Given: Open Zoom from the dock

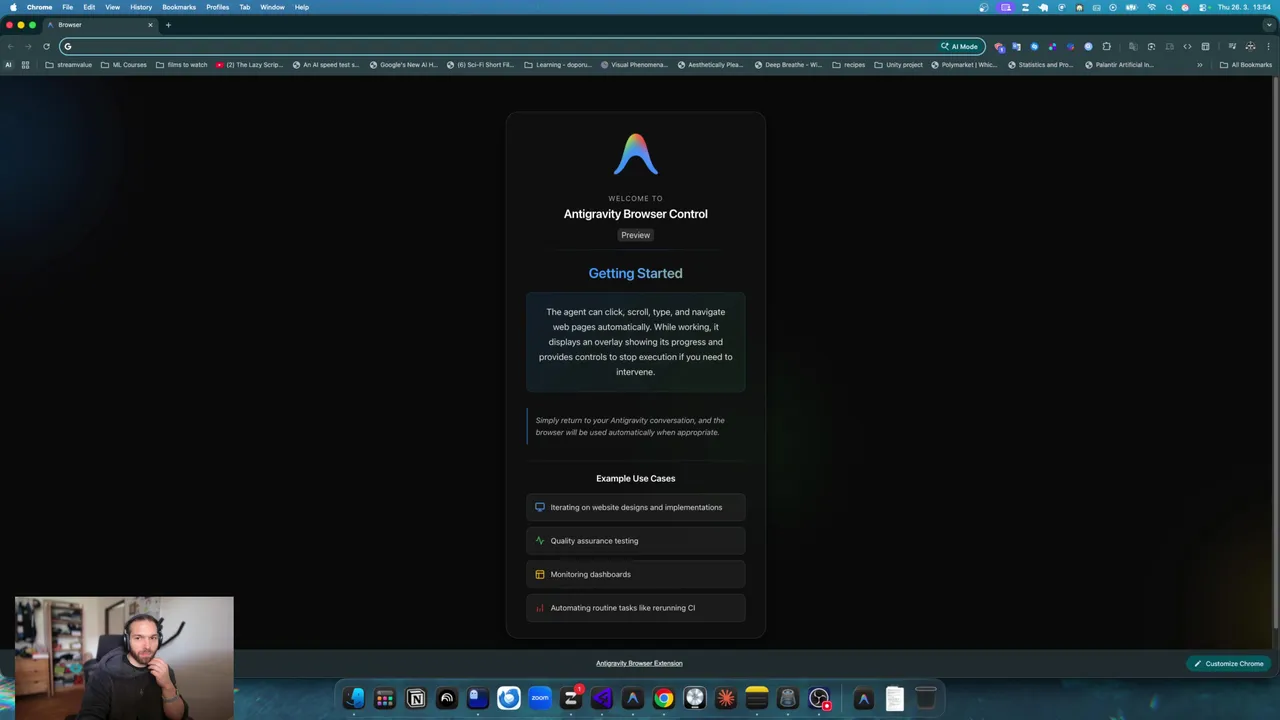Looking at the screenshot, I should [540, 698].
